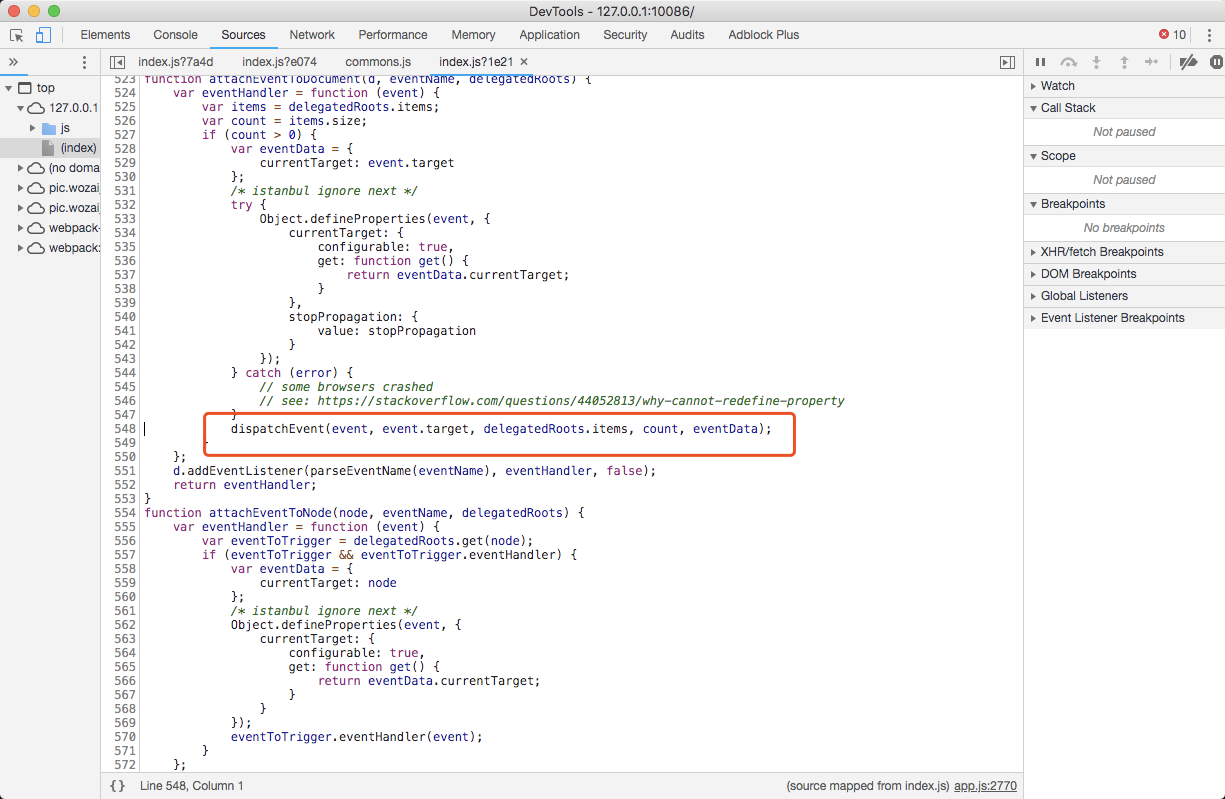Switch to index.js?7a4d file tab
The image size is (1225, 799).
pyautogui.click(x=175, y=62)
